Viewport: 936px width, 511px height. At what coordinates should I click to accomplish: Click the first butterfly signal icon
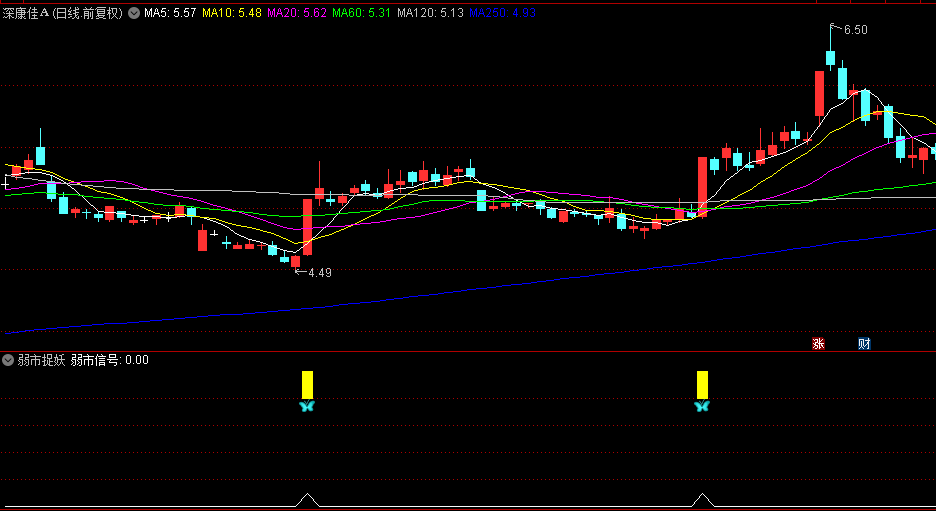coord(307,407)
